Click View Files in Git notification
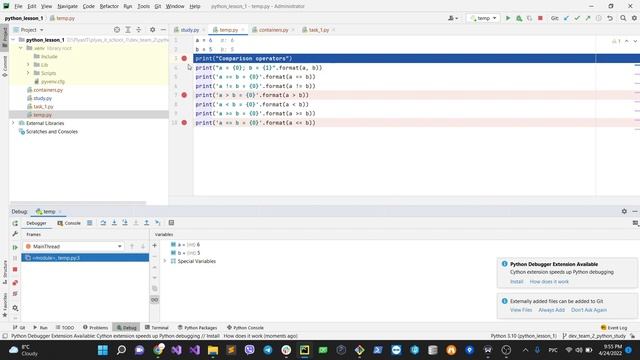640x360 pixels. (521, 310)
